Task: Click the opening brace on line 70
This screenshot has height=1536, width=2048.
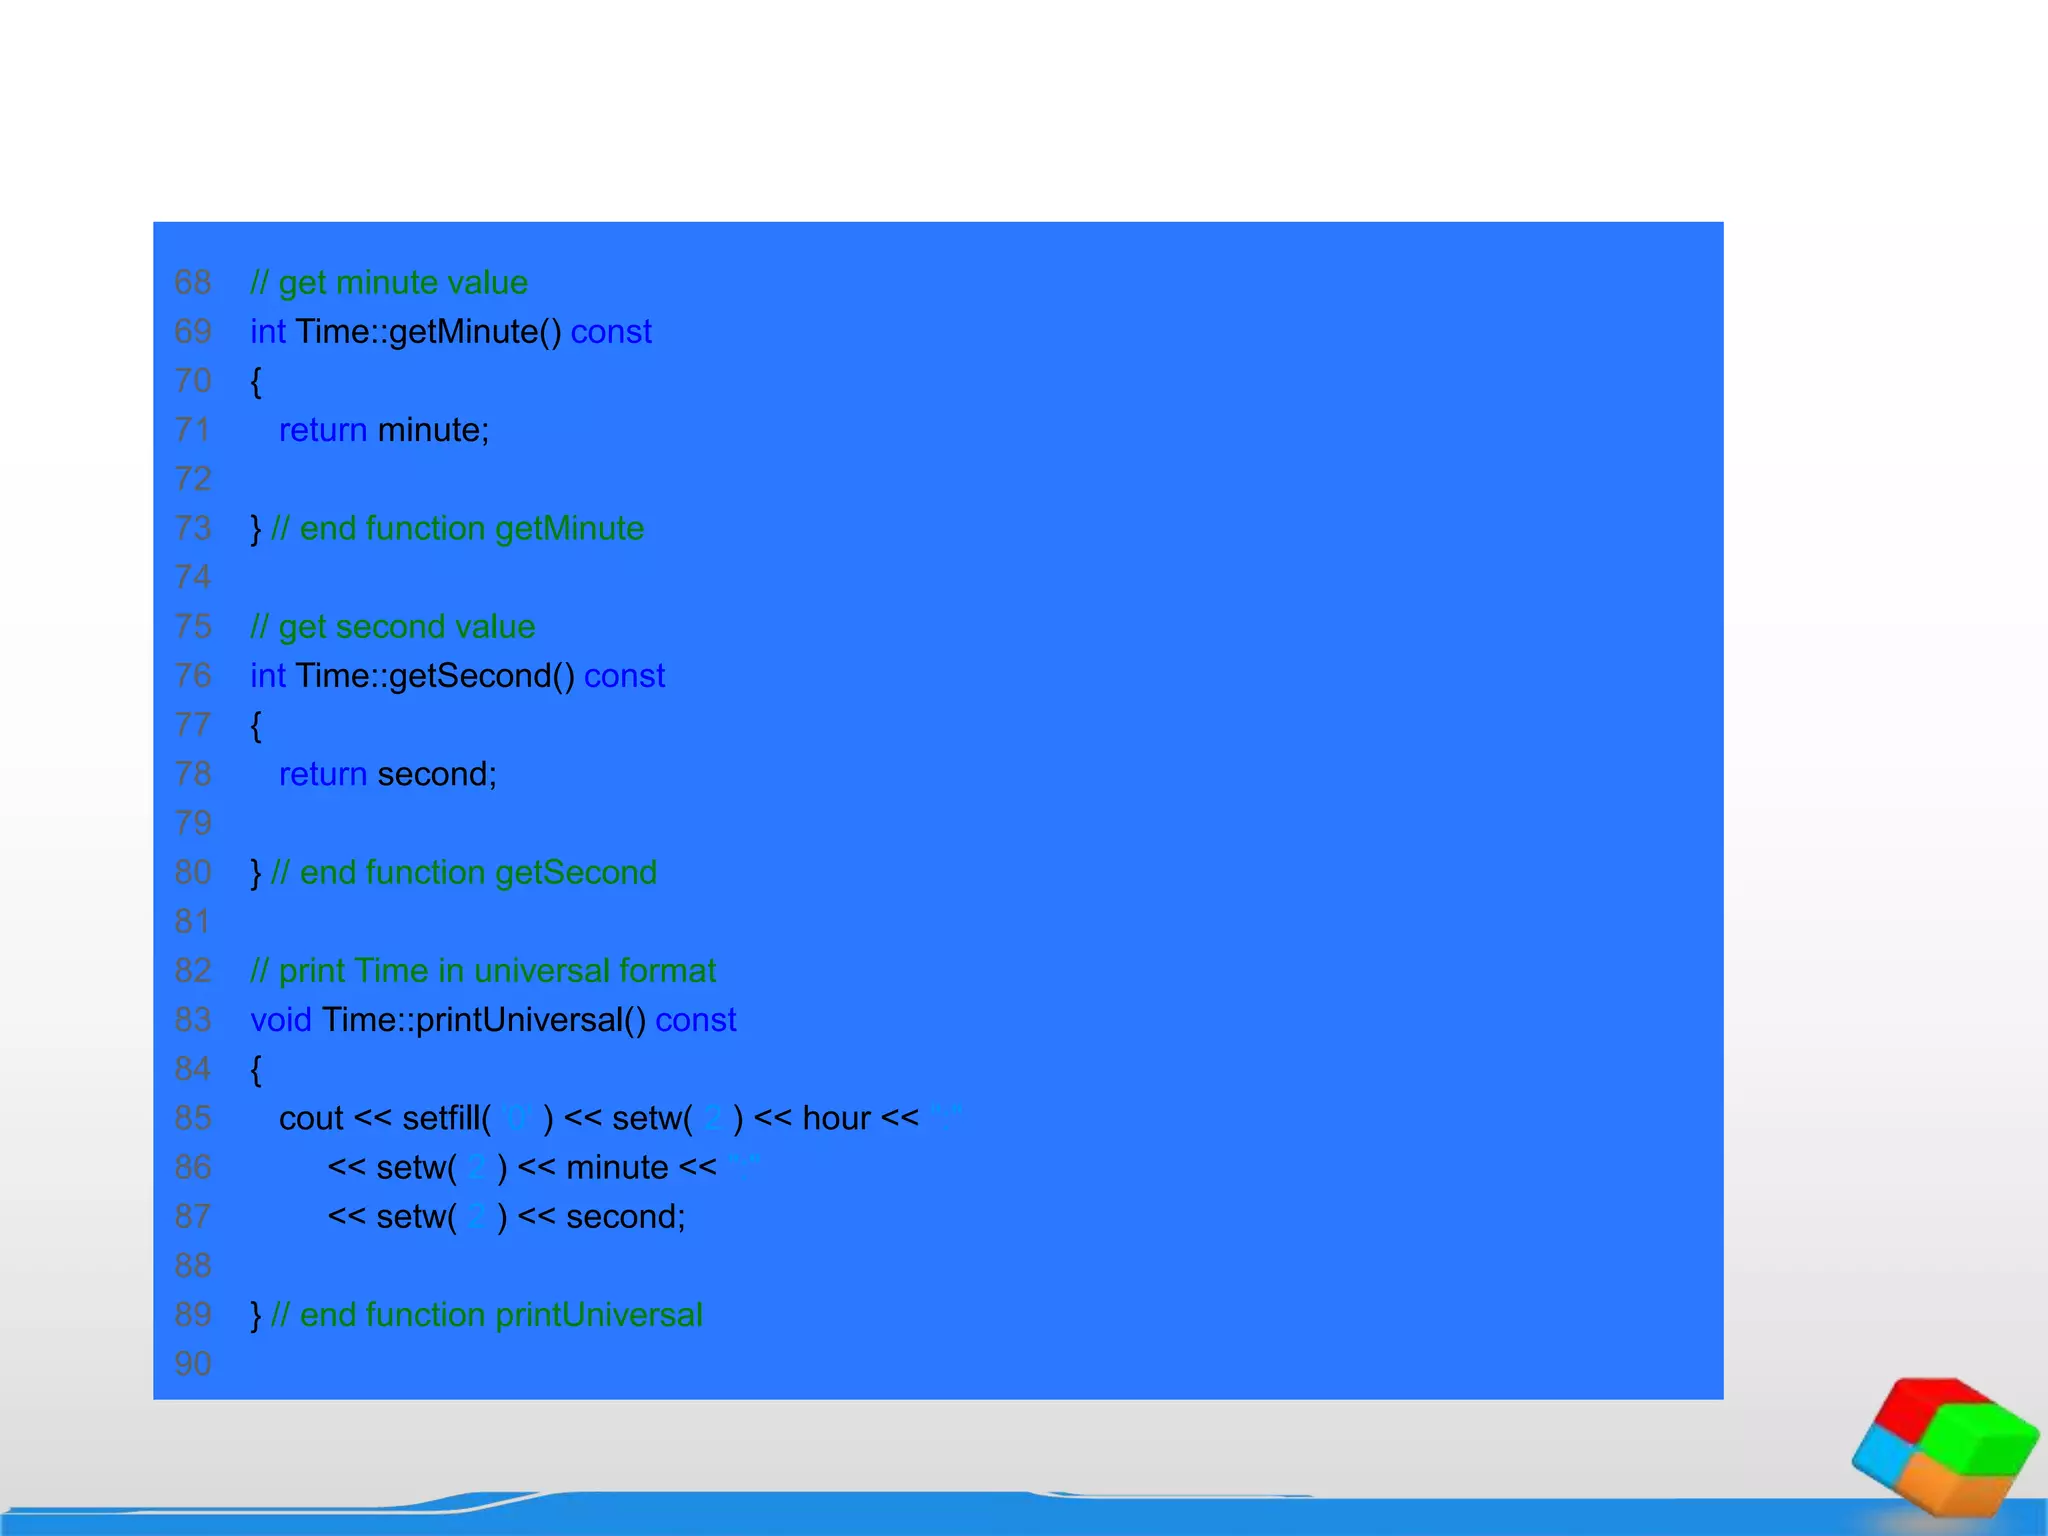Action: click(256, 382)
